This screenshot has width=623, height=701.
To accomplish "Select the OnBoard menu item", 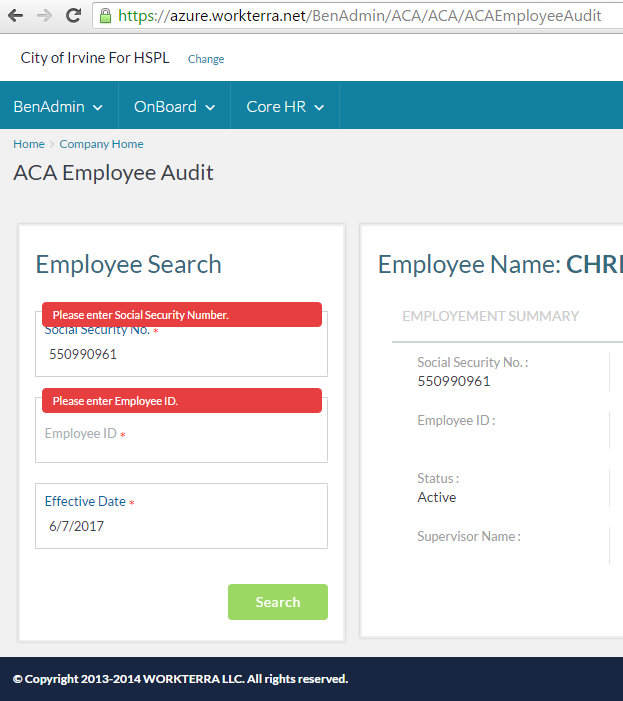I will pos(175,106).
